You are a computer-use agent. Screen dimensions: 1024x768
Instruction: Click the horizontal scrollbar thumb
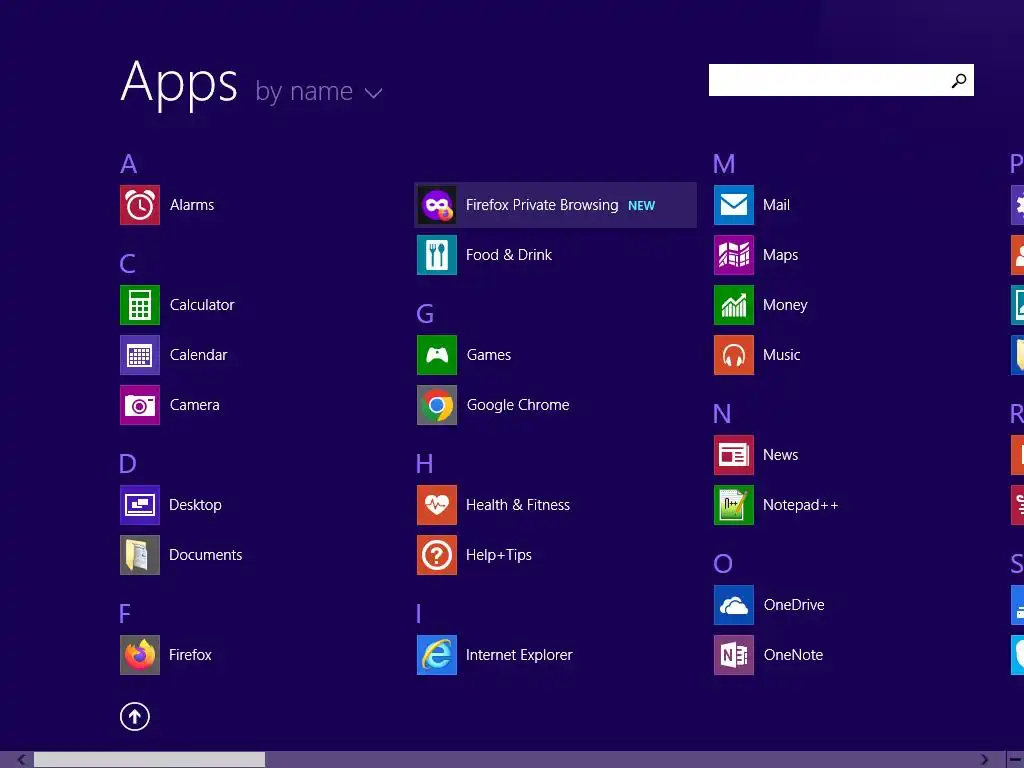tap(150, 760)
